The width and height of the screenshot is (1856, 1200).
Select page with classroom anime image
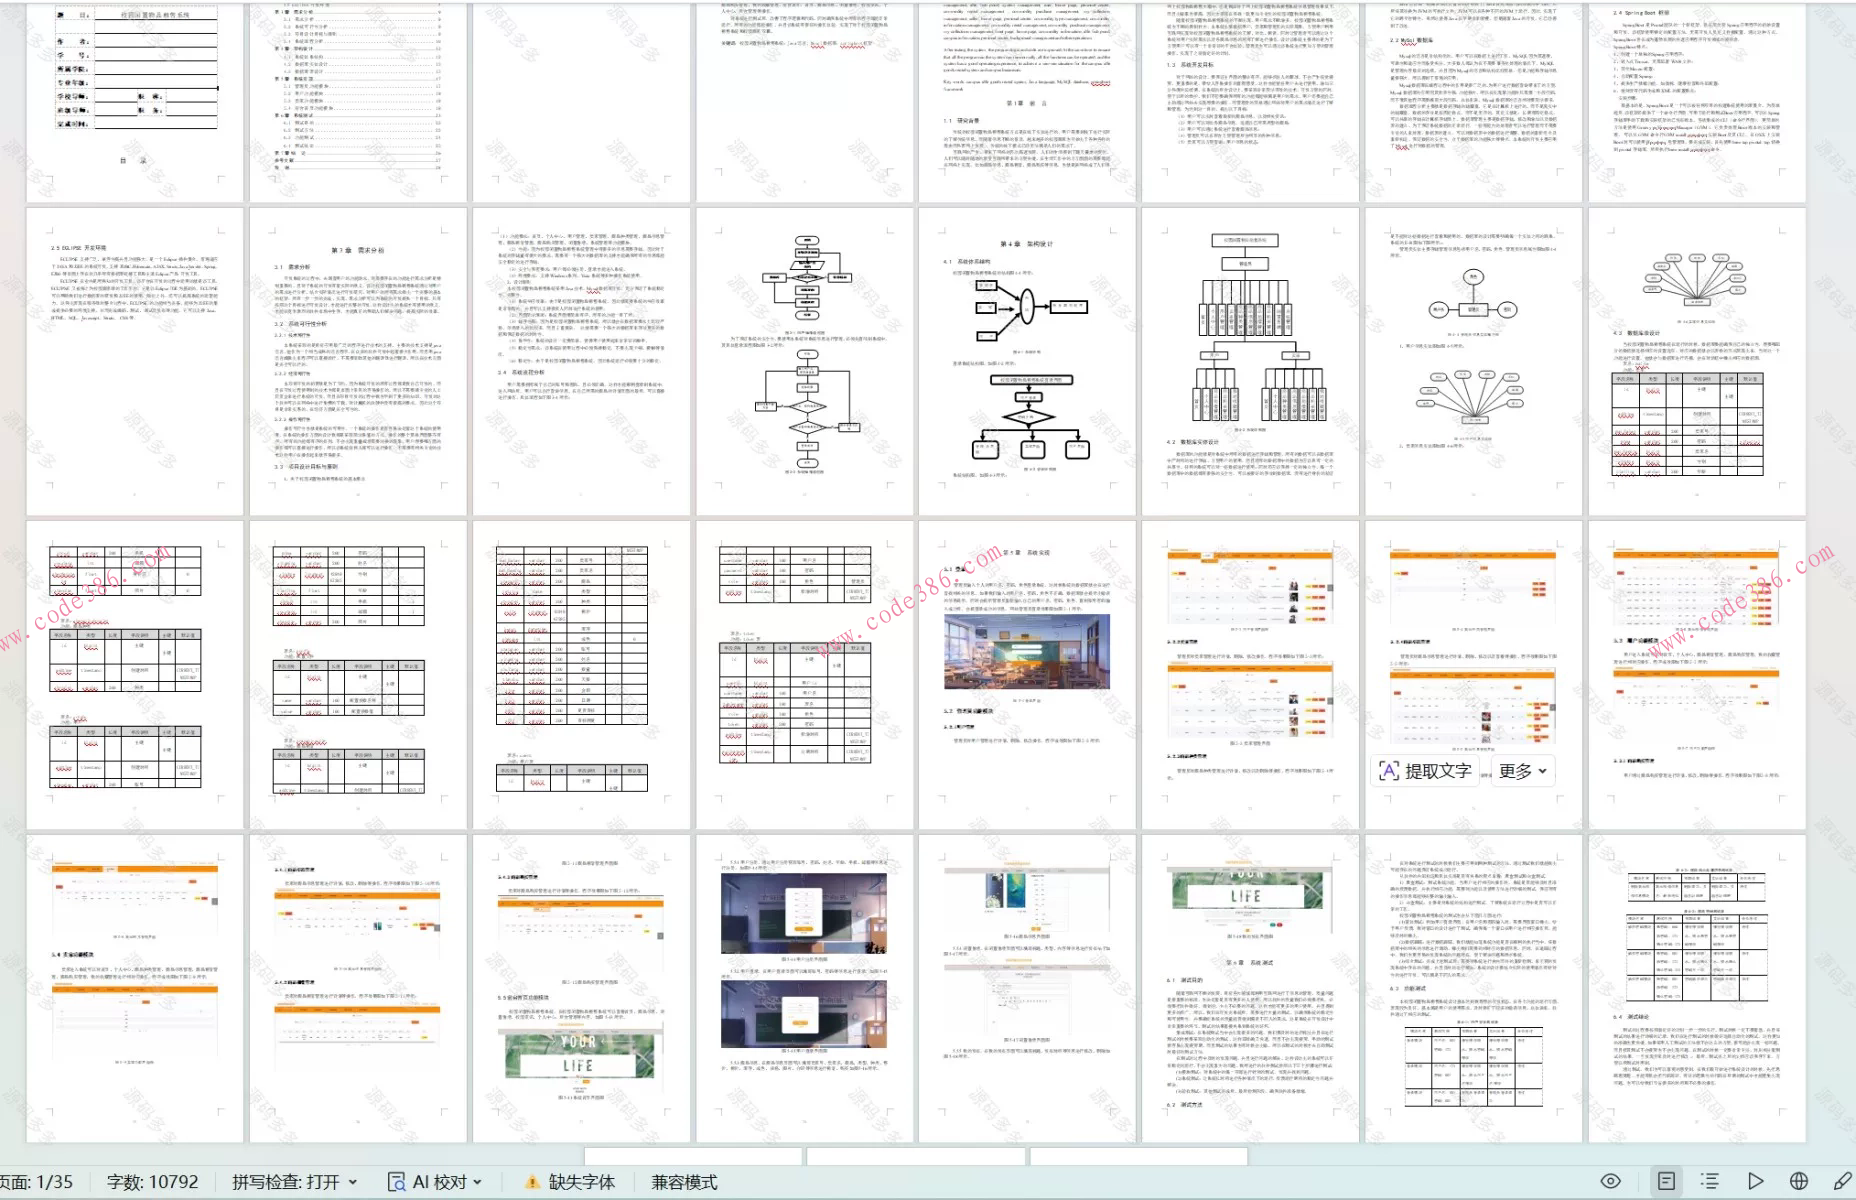(1027, 675)
